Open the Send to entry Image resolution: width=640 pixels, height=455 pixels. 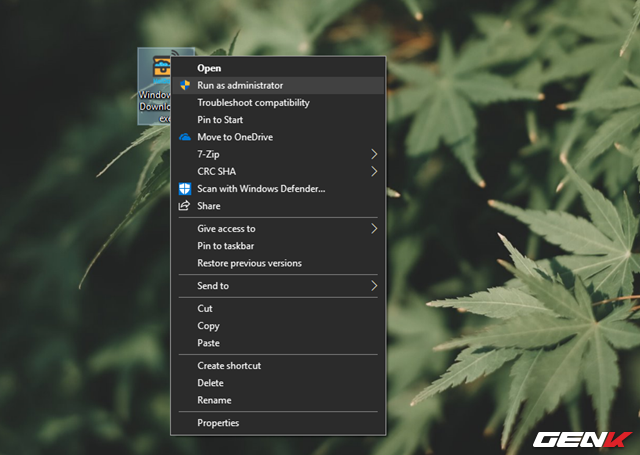[278, 286]
